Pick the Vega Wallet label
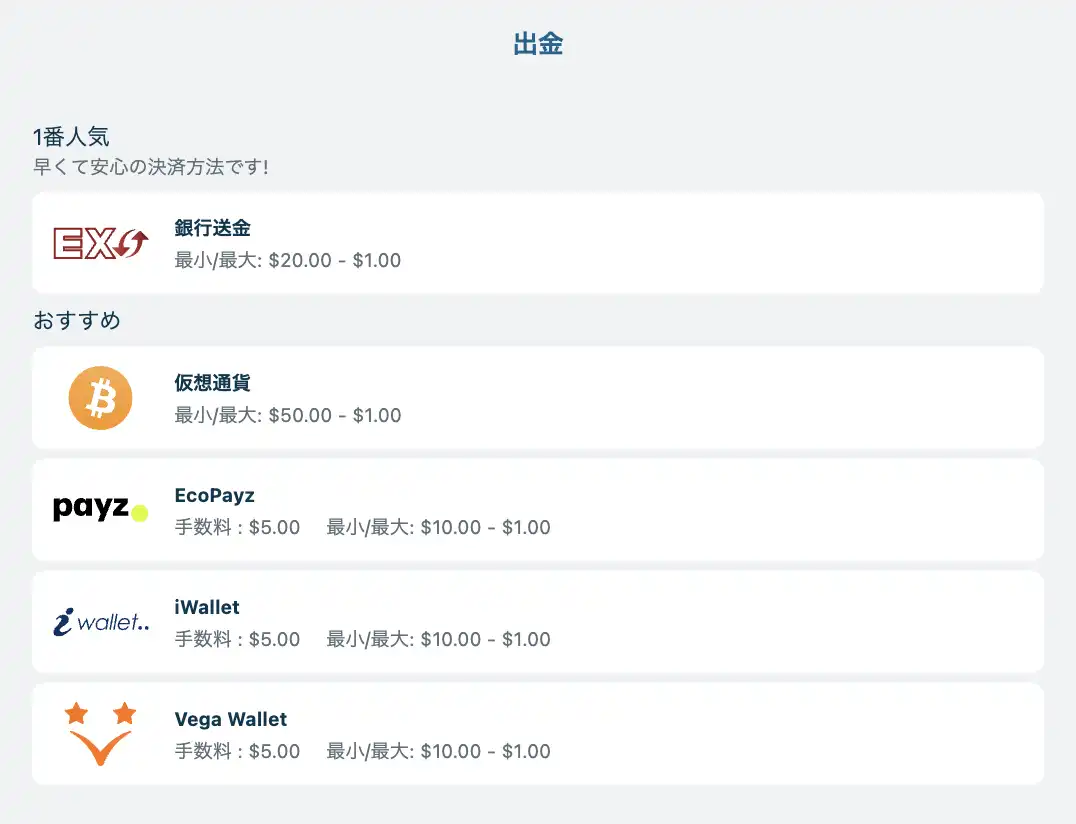The height and width of the screenshot is (824, 1076). (230, 719)
